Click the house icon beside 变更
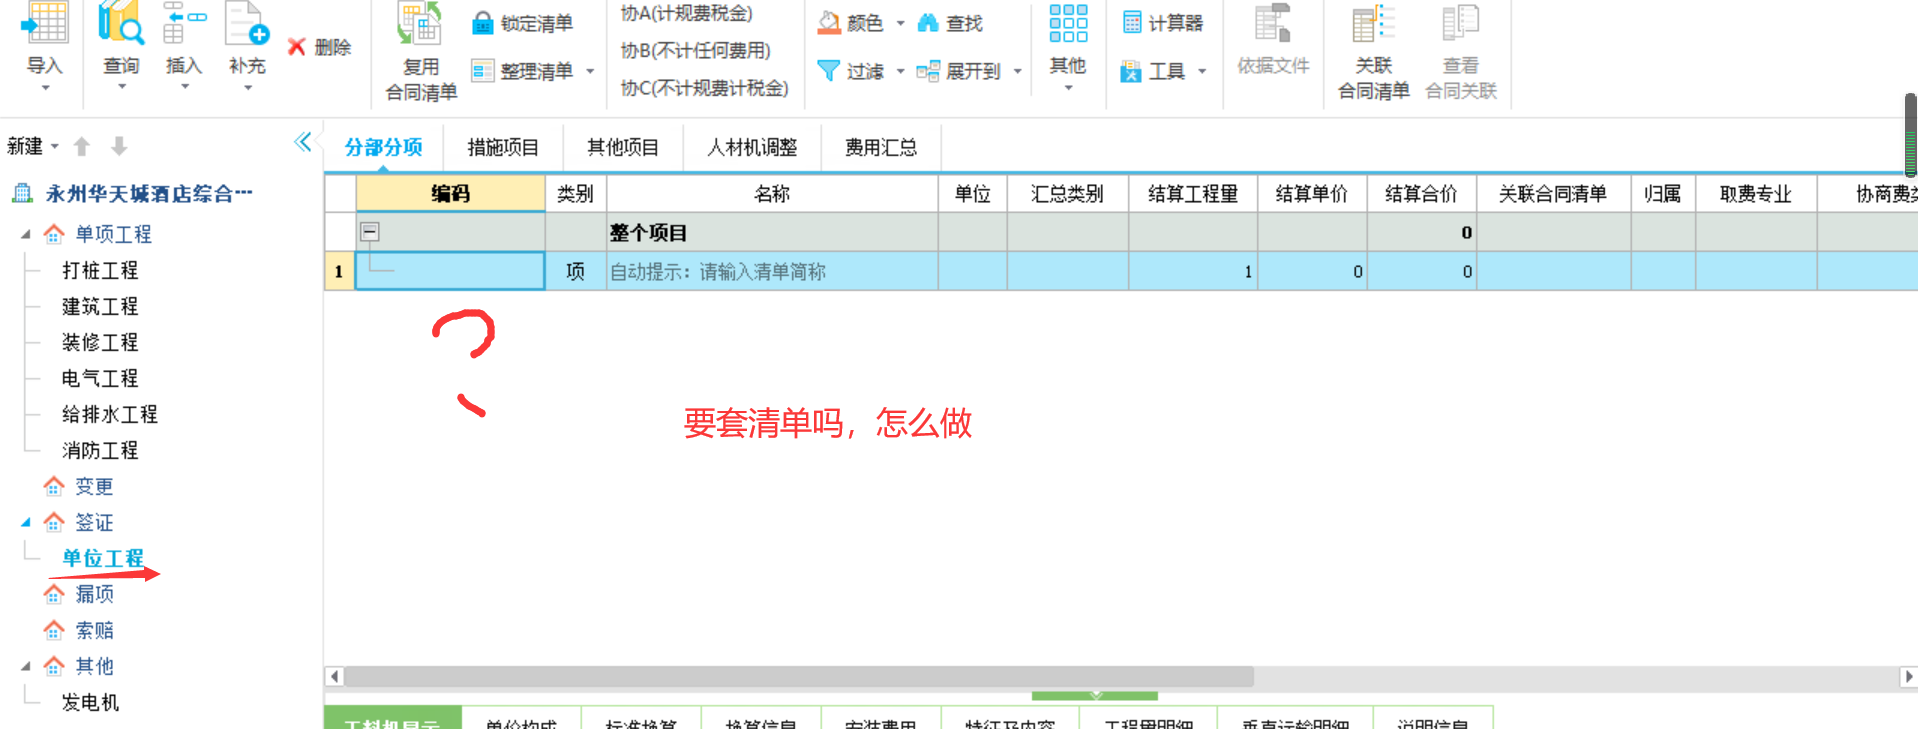 point(54,486)
